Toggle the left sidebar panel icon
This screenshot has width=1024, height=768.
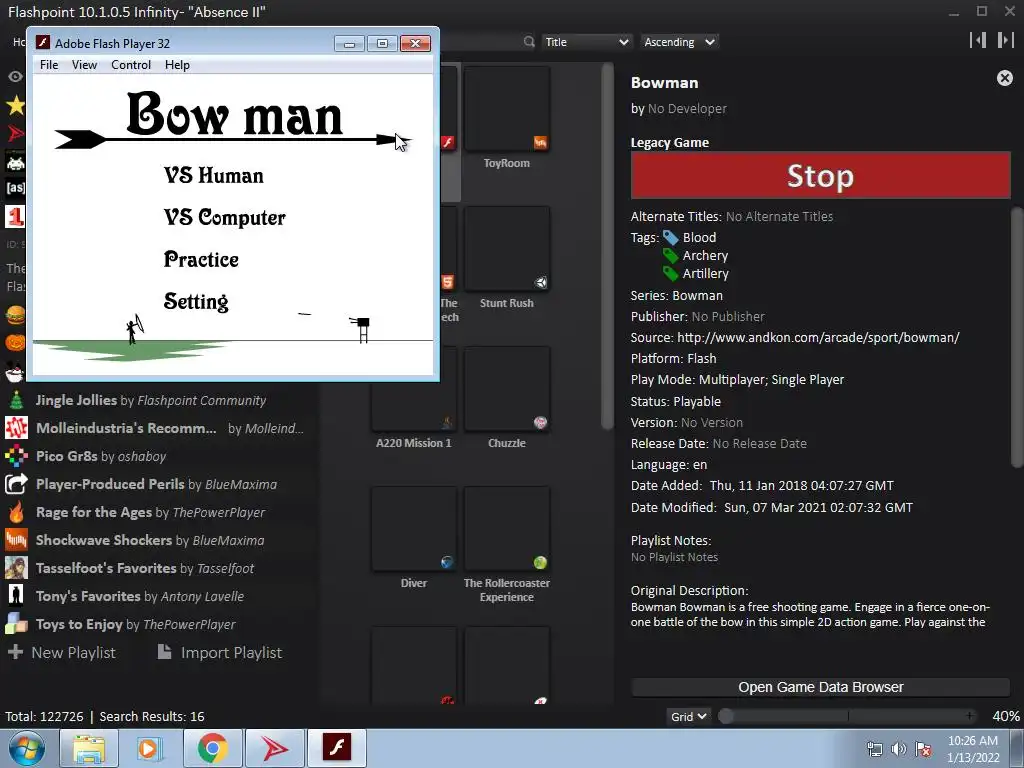click(x=978, y=40)
